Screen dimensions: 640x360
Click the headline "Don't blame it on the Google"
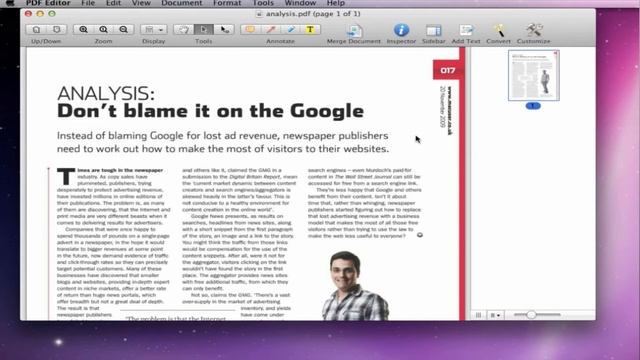click(x=210, y=111)
